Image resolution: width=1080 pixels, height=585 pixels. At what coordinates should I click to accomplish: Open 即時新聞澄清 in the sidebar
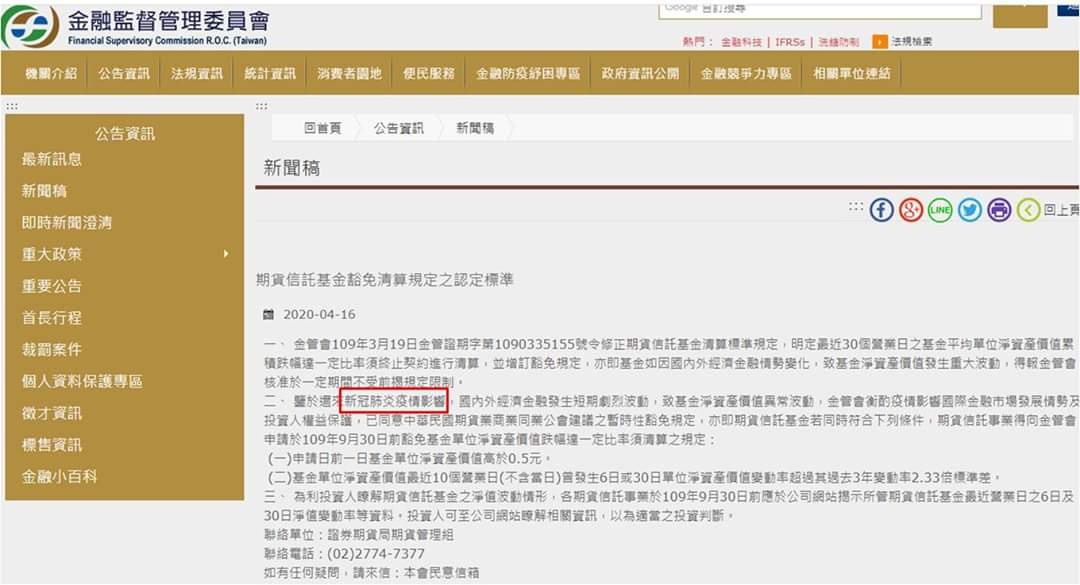[x=67, y=223]
